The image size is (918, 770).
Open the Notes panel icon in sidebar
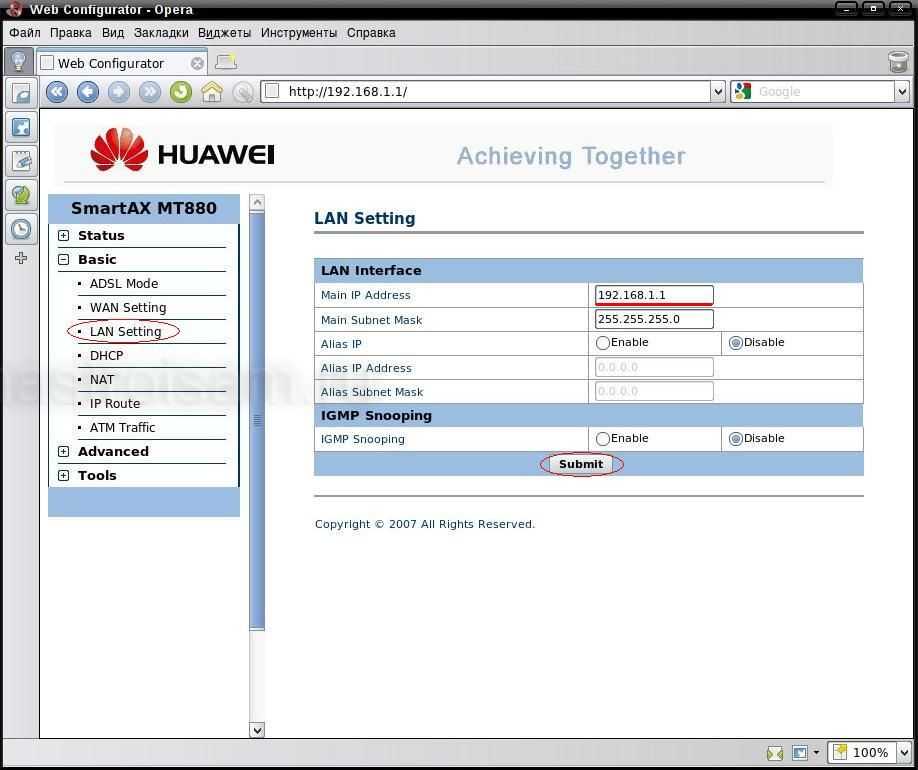(22, 161)
